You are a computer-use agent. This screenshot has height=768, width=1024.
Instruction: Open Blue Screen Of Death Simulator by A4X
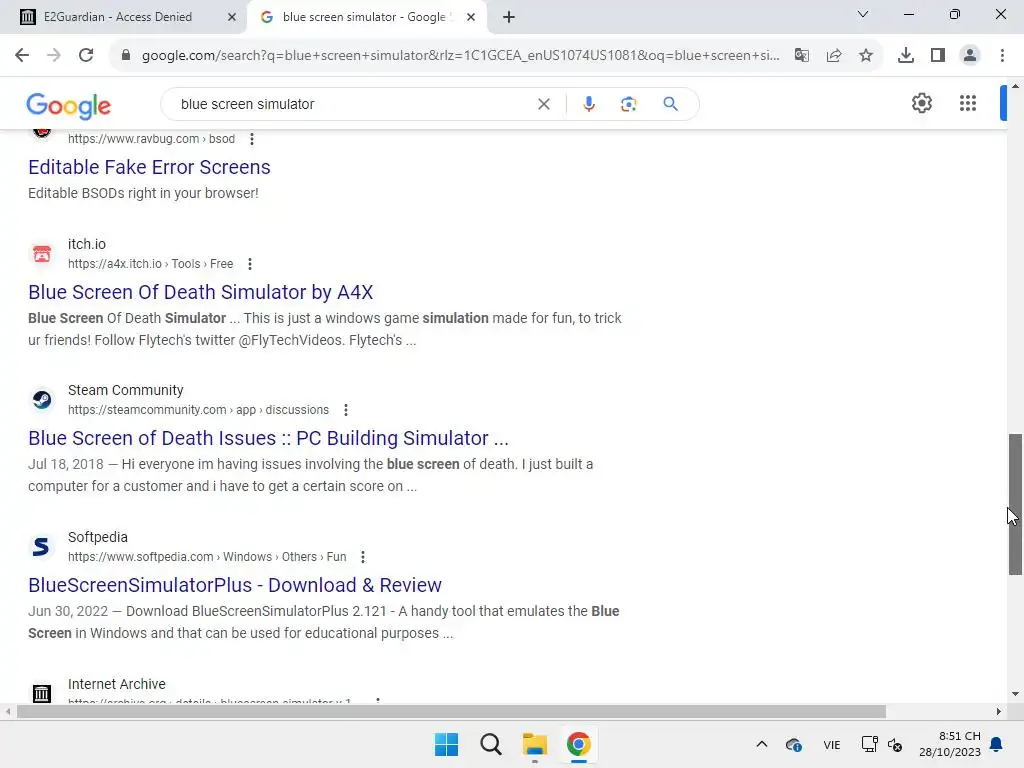coord(200,292)
